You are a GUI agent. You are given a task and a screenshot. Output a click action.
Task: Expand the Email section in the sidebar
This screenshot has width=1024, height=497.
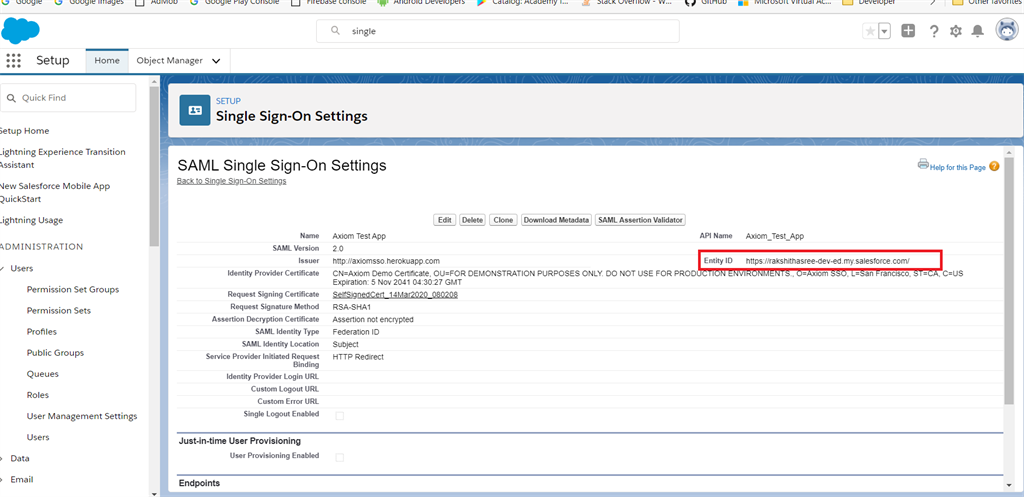[2, 479]
